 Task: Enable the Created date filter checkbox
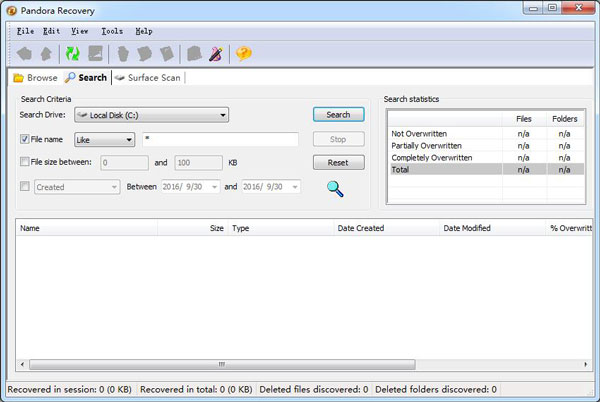24,186
